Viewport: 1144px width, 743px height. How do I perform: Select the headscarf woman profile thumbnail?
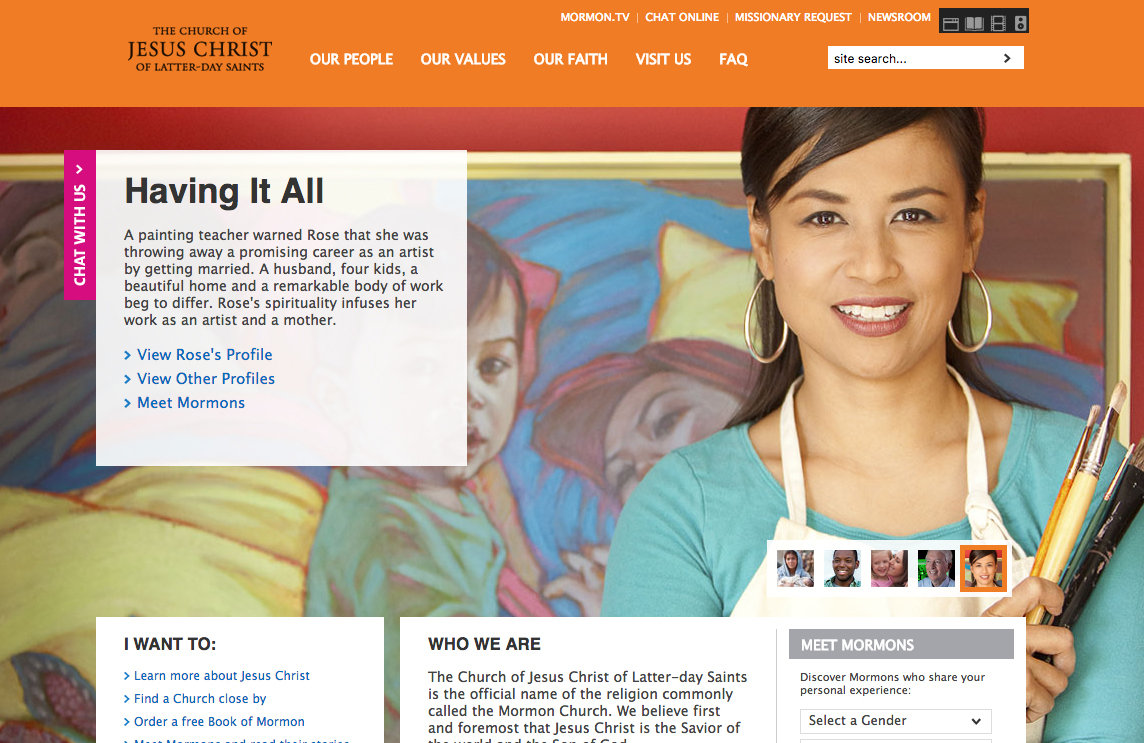click(795, 569)
